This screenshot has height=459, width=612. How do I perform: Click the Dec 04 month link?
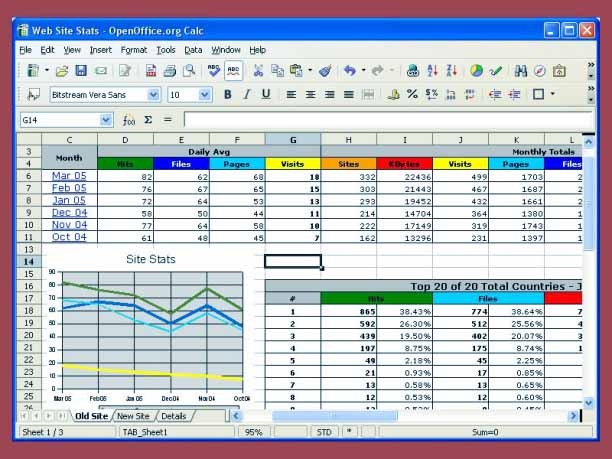(69, 213)
